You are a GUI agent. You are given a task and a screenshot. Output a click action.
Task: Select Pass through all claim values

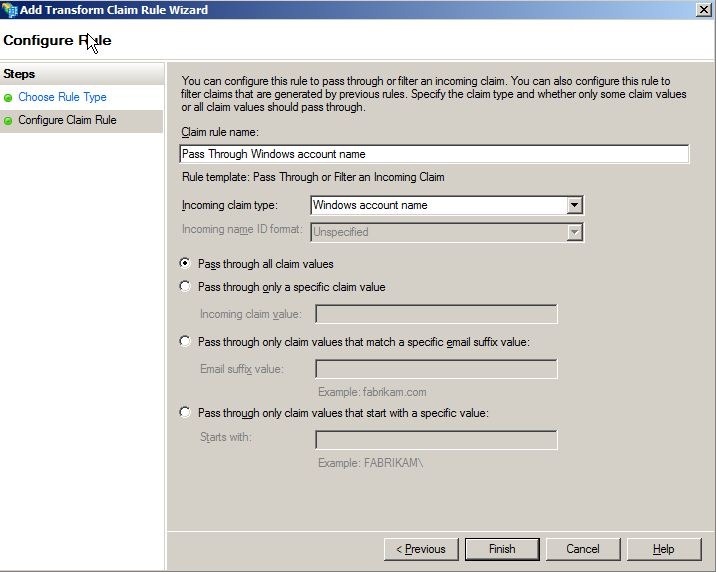(184, 264)
